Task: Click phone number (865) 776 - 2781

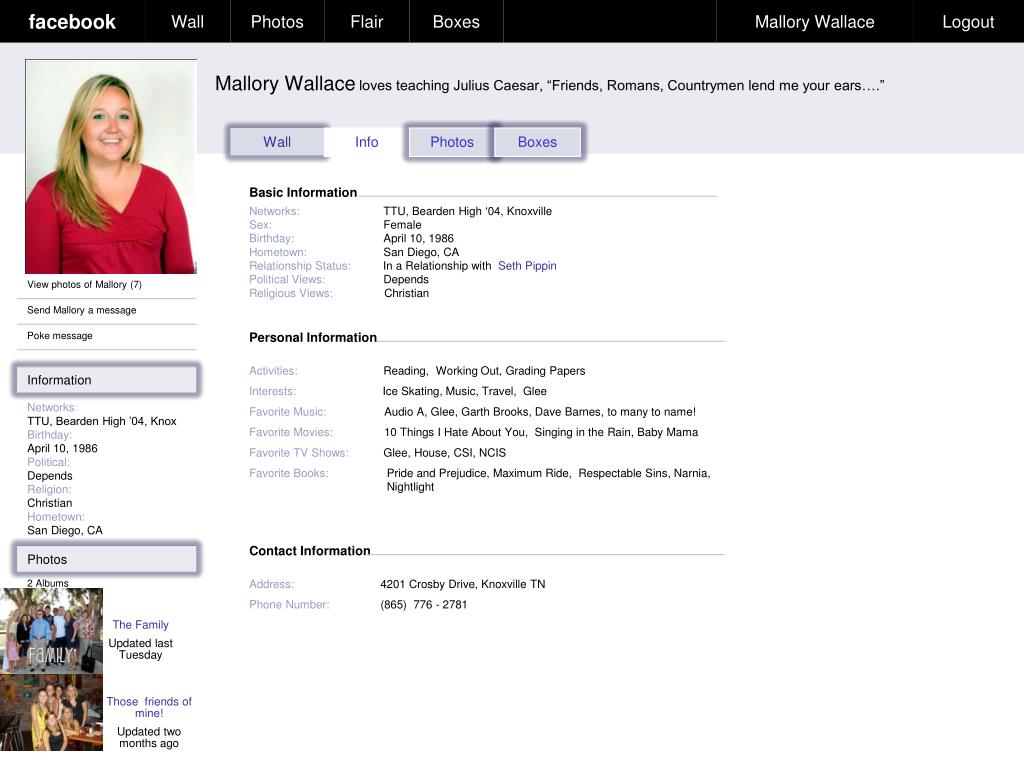Action: click(423, 605)
